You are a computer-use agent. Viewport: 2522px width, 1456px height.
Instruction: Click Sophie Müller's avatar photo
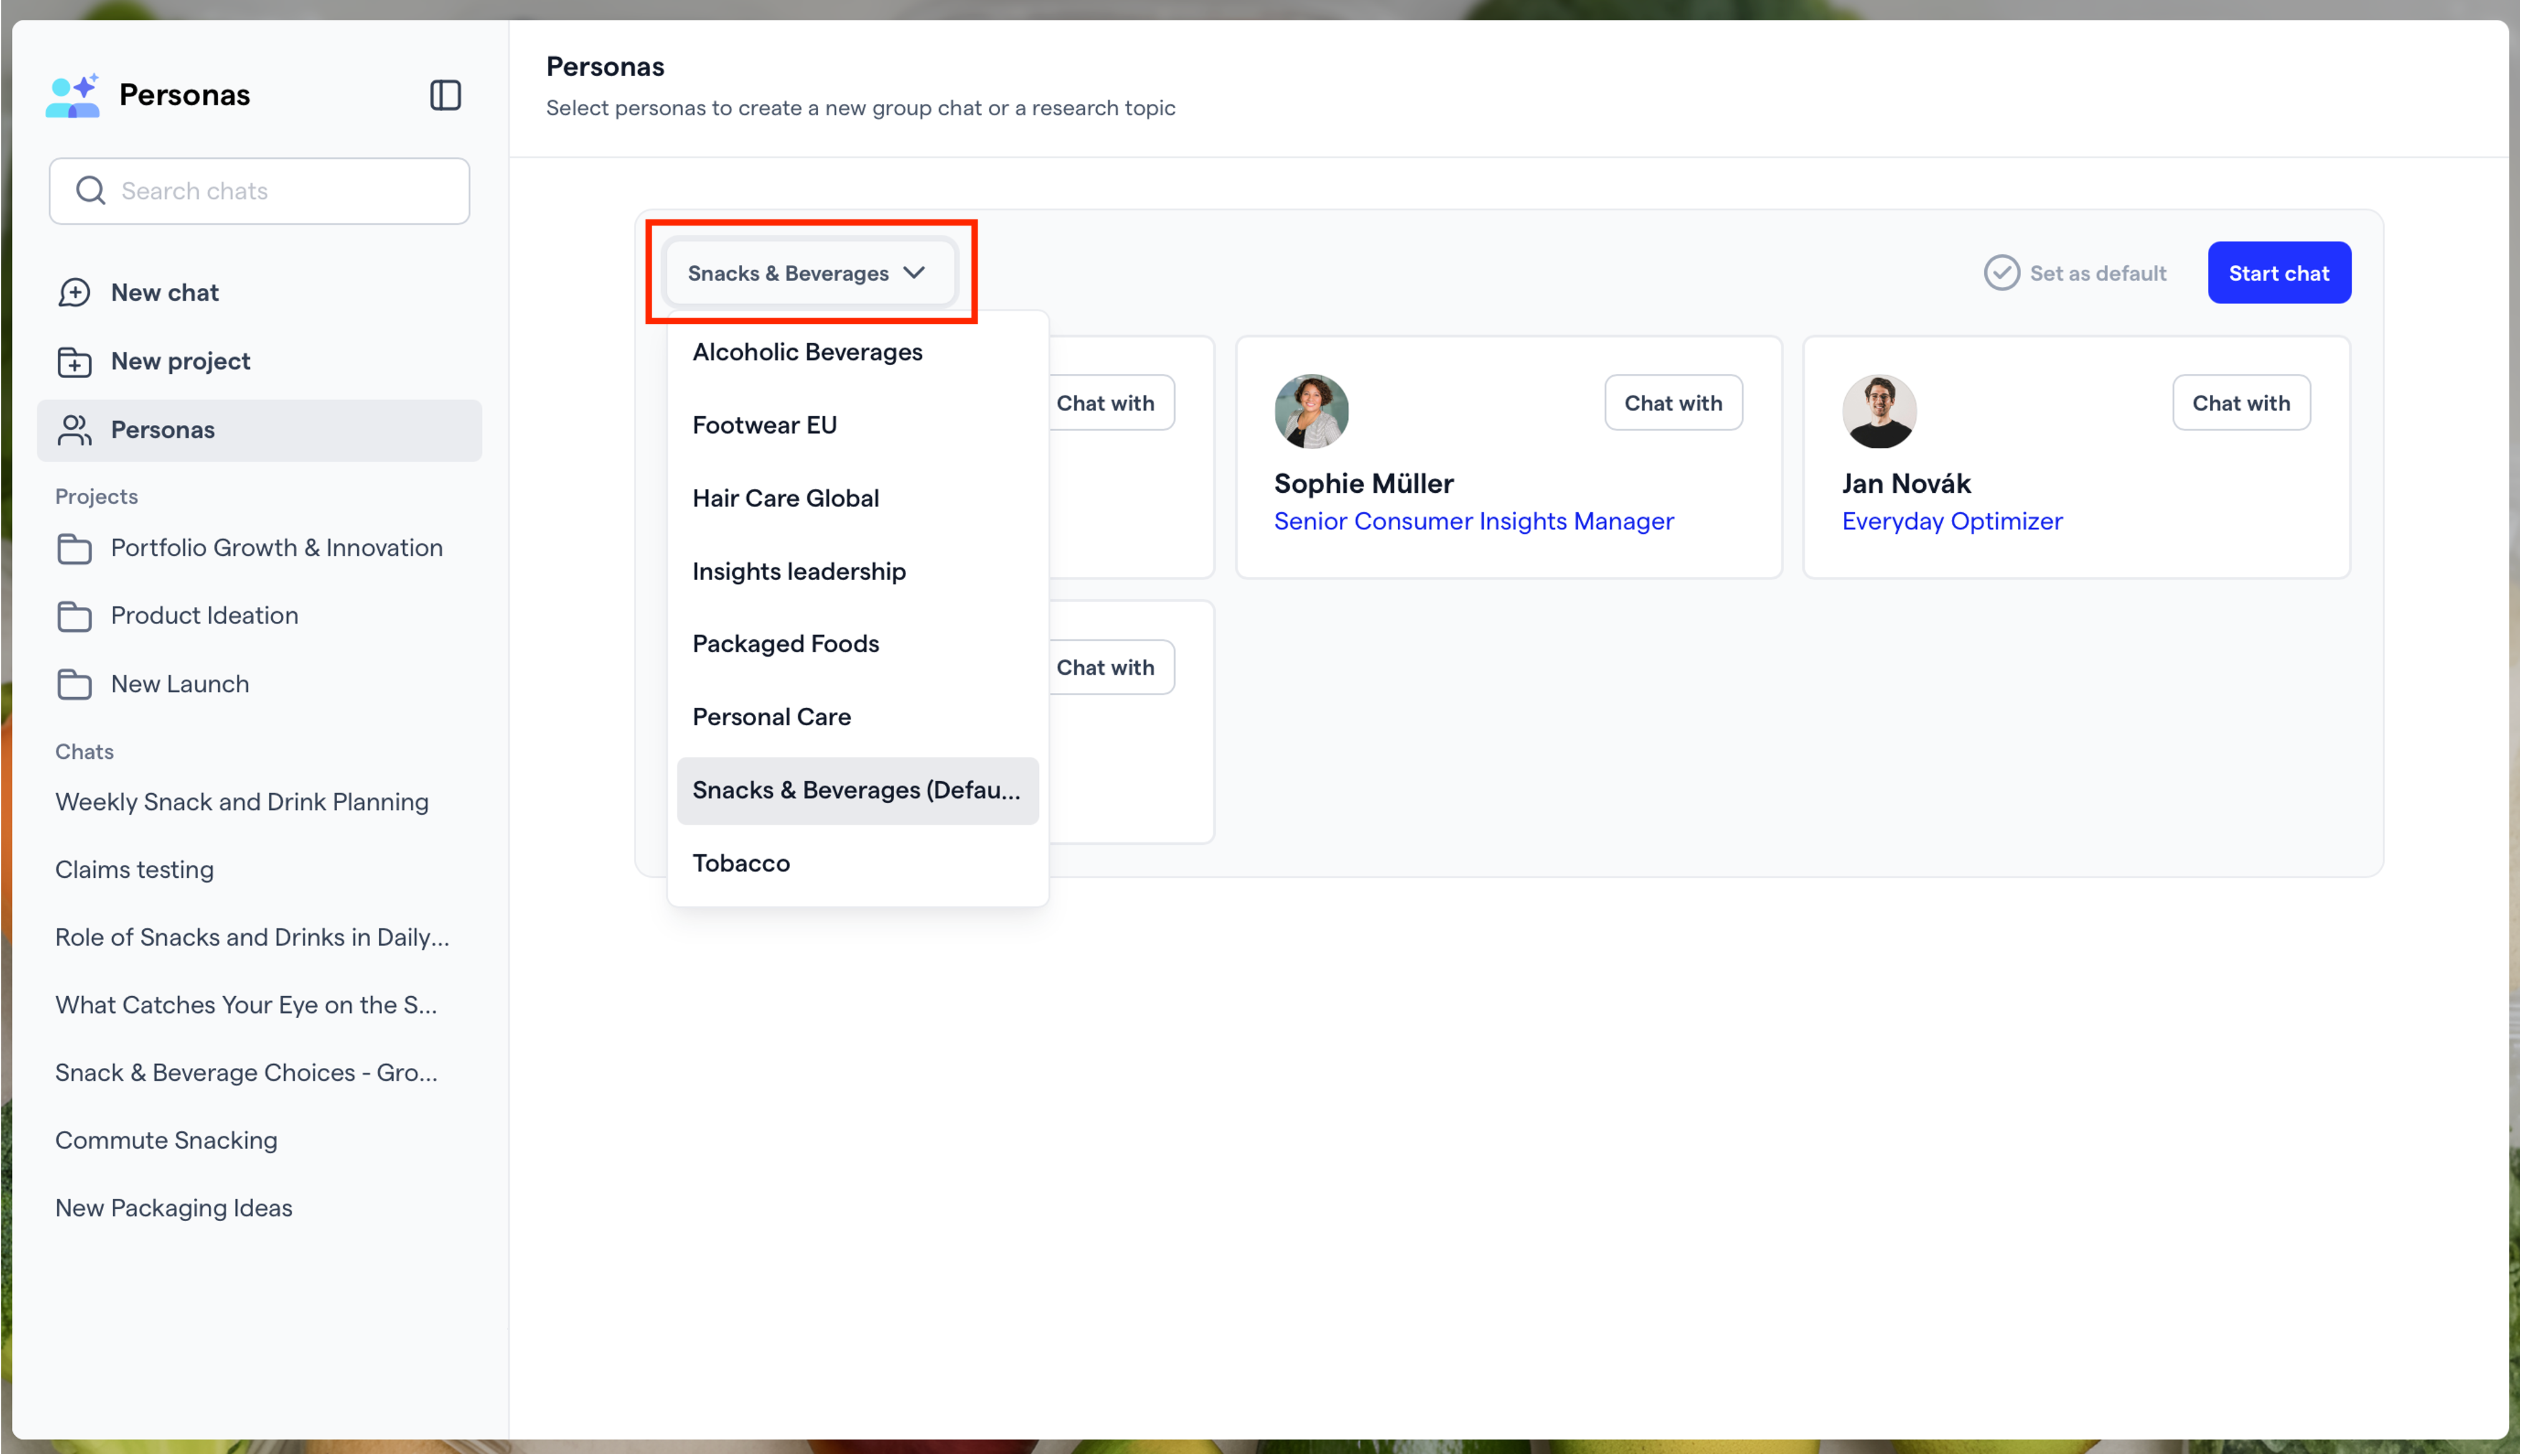click(x=1311, y=411)
